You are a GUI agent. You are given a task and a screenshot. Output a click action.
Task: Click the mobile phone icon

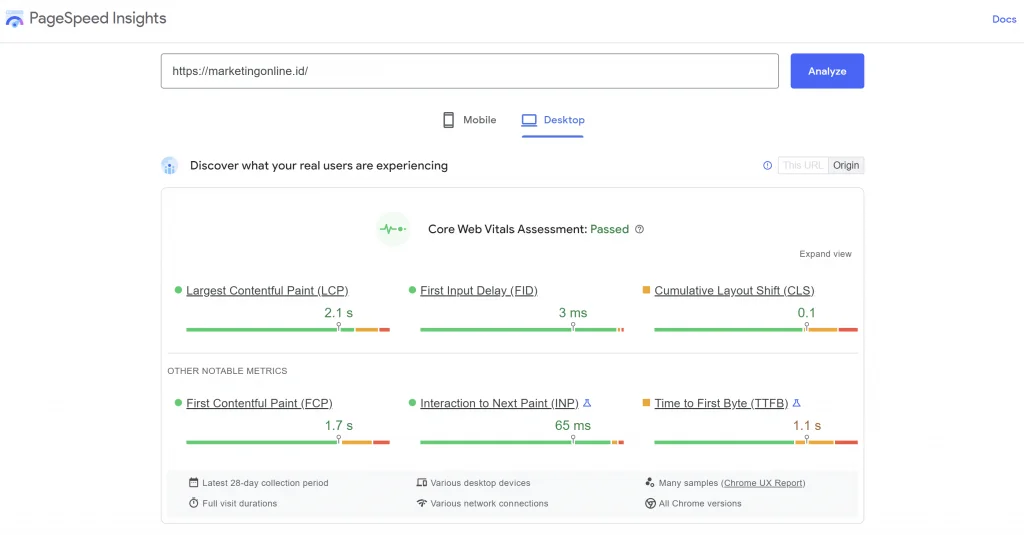click(x=449, y=120)
